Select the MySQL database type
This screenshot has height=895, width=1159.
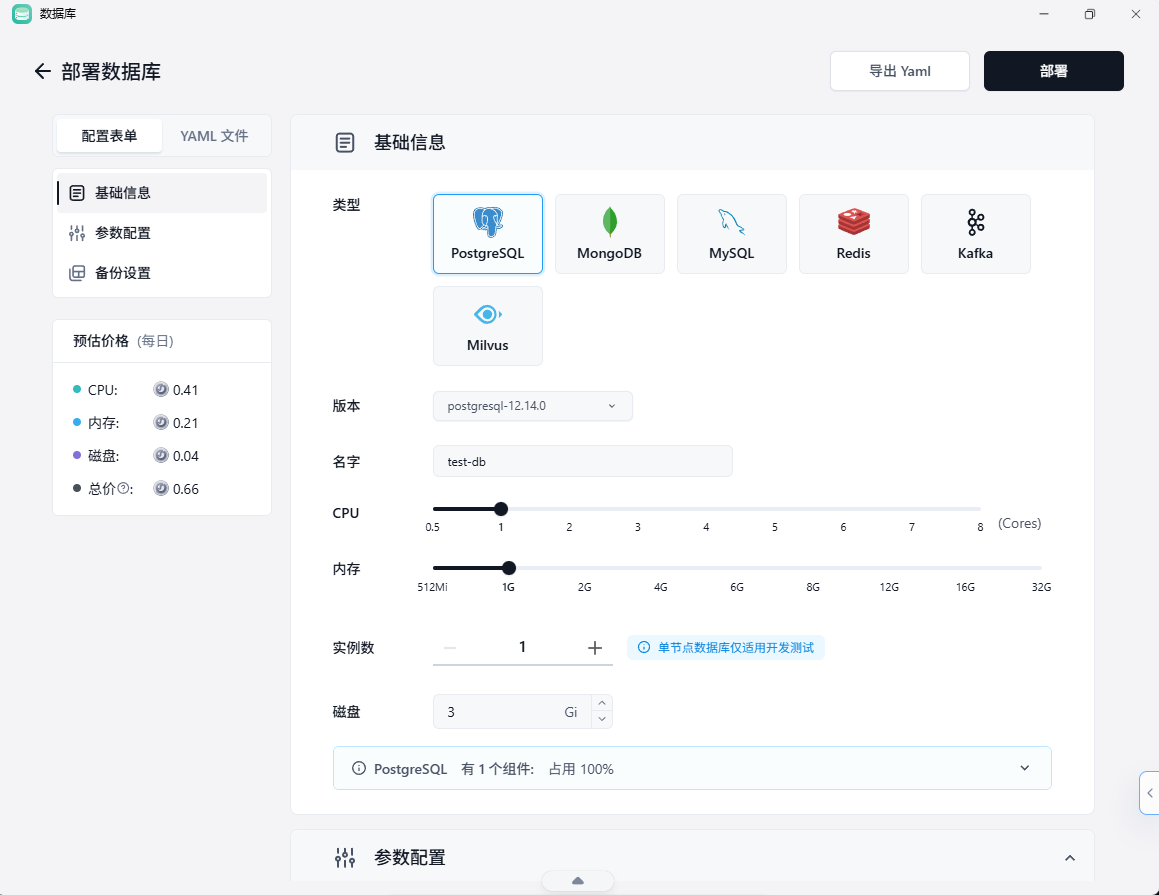(x=732, y=234)
